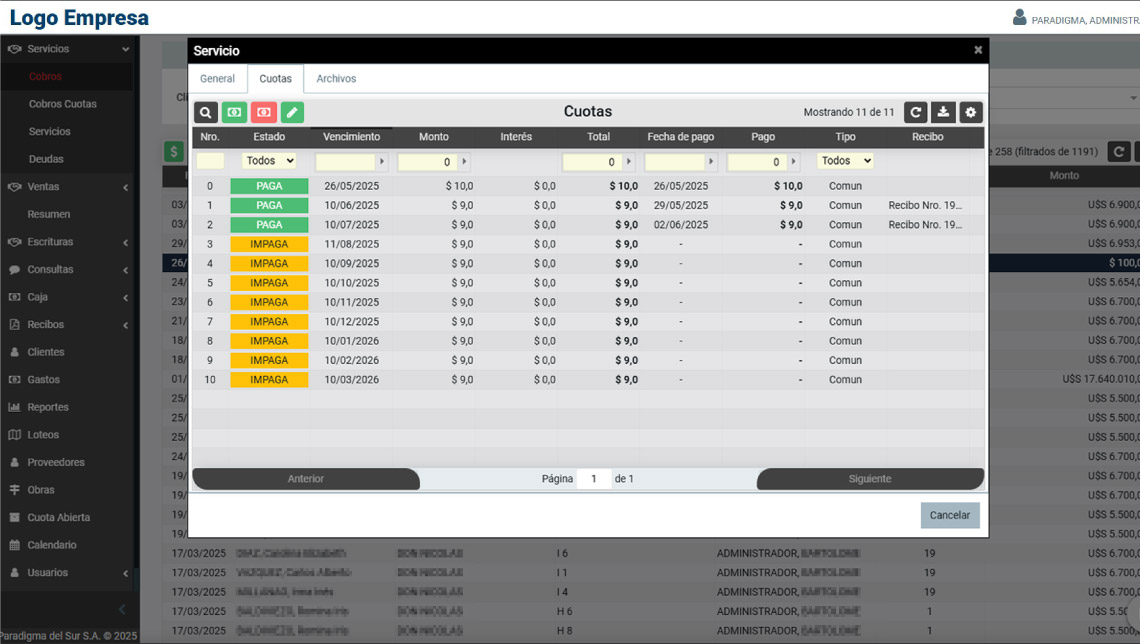The image size is (1140, 644).
Task: Open the Estado filter dropdown
Action: click(x=269, y=161)
